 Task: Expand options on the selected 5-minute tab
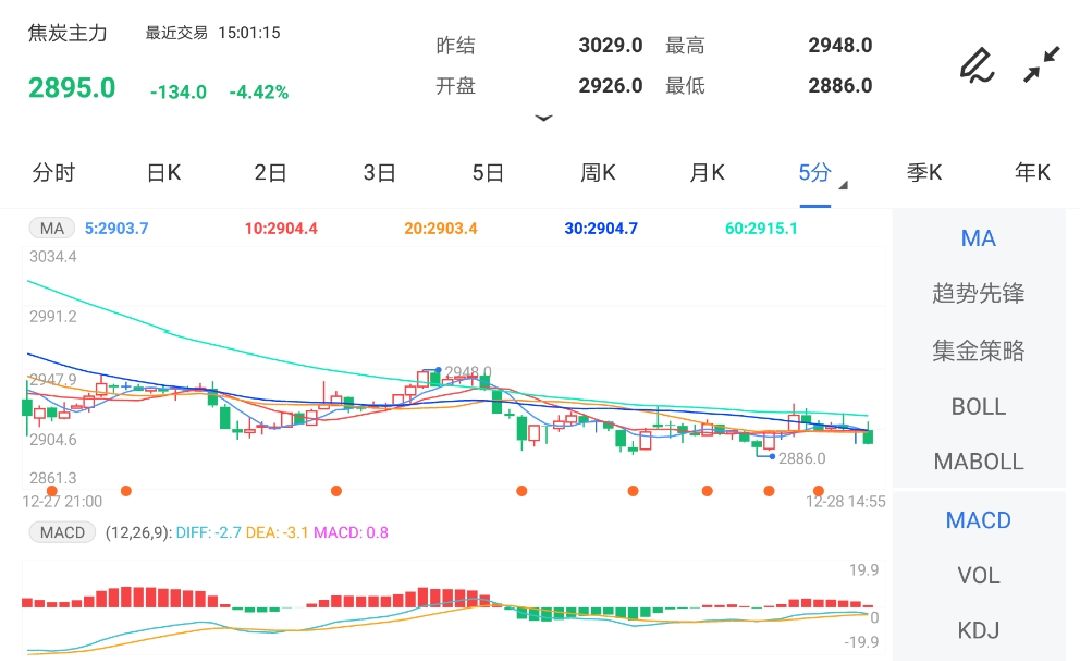[815, 173]
